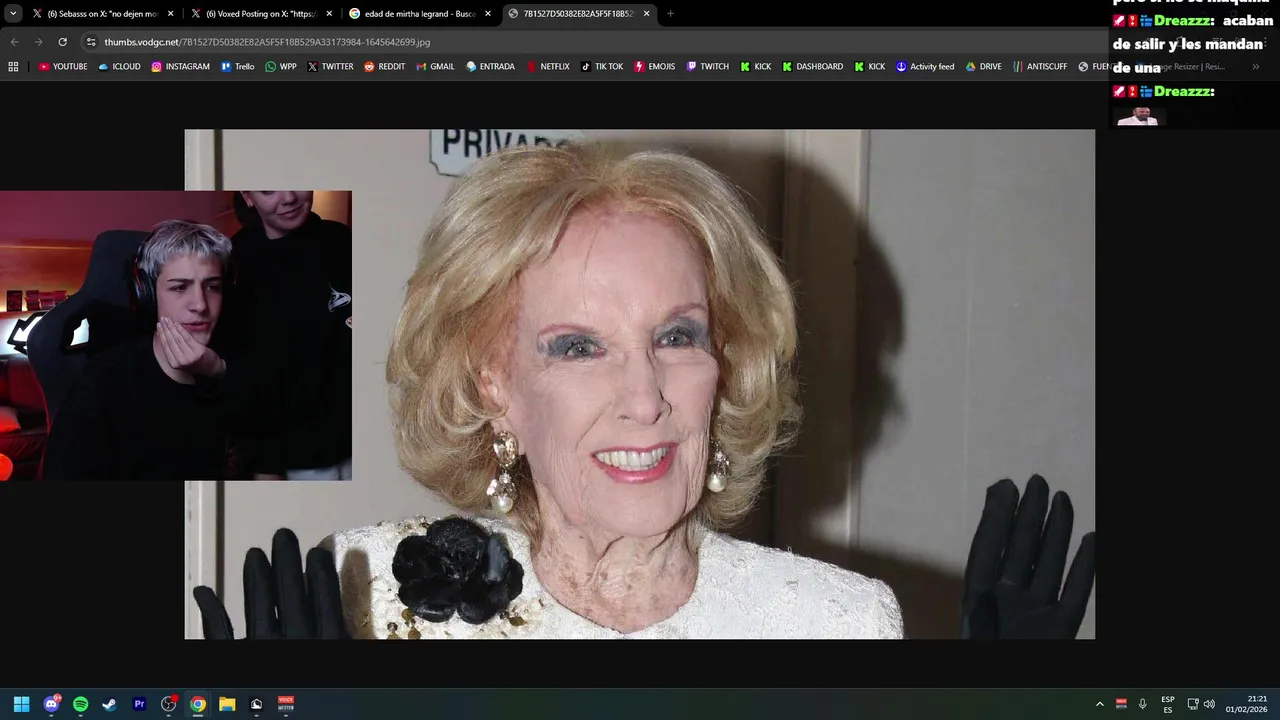The image size is (1280, 720).
Task: Open the GMAIL bookmark
Action: point(435,67)
